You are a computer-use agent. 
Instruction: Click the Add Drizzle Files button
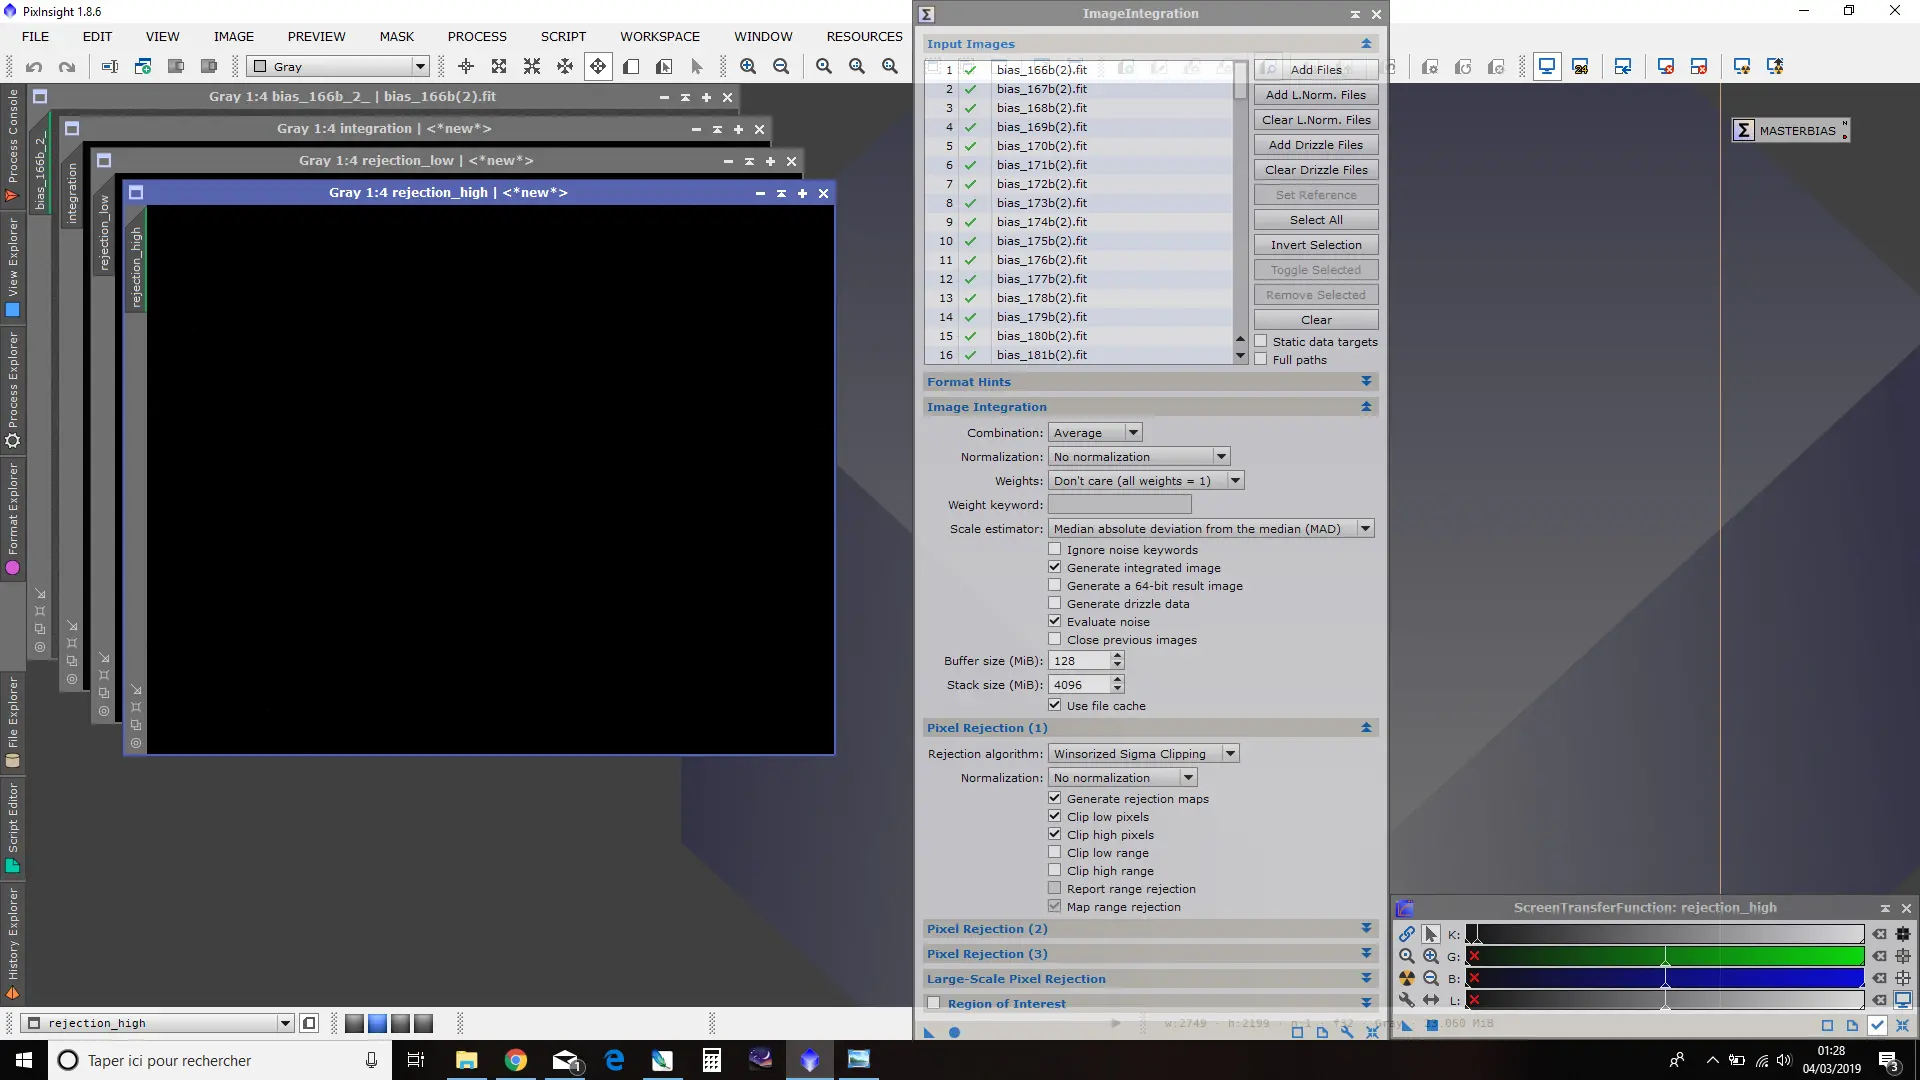pos(1316,145)
